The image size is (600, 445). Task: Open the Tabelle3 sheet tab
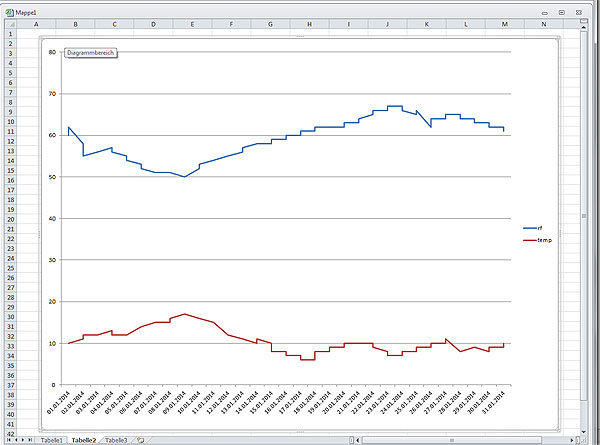click(x=116, y=440)
